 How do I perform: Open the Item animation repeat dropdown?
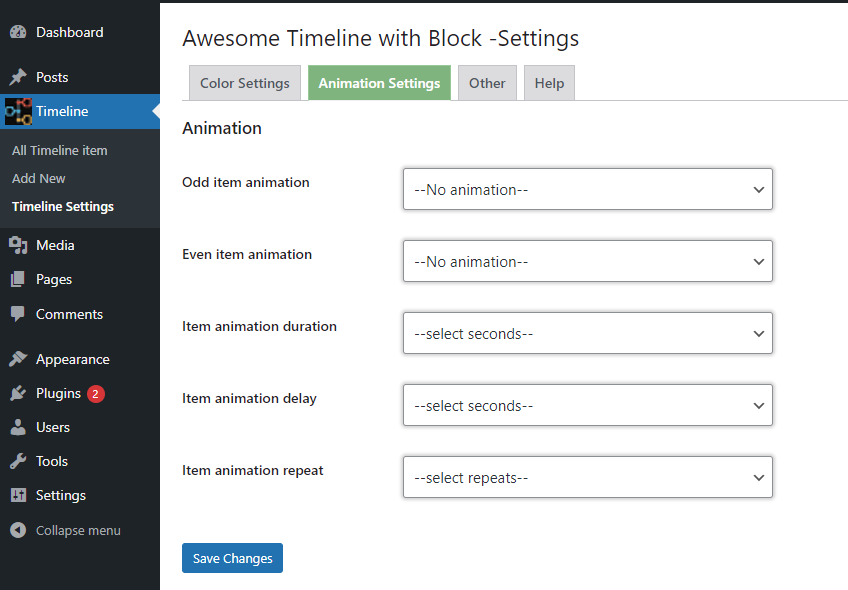pos(588,478)
